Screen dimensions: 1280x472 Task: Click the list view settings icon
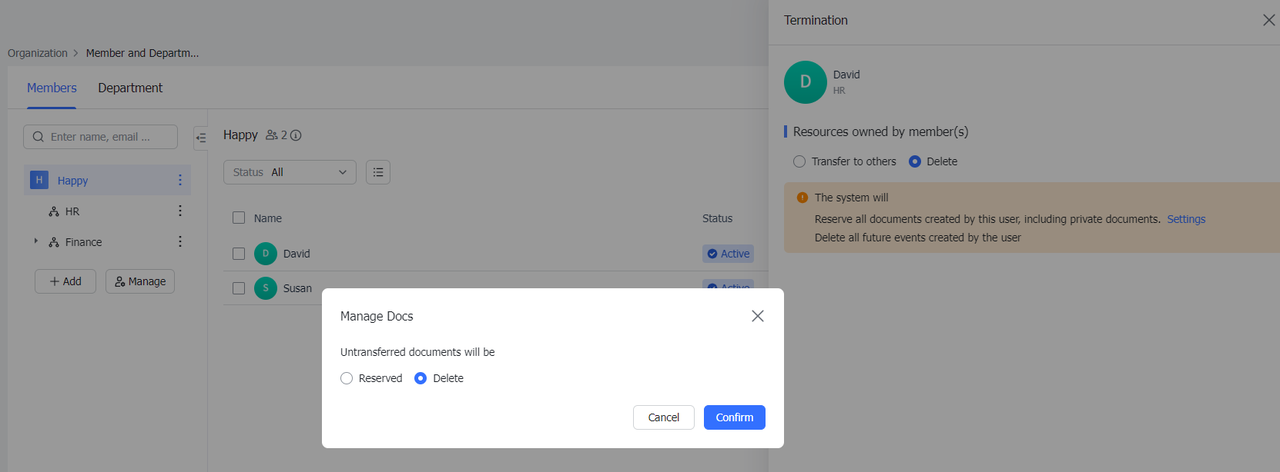[x=378, y=172]
